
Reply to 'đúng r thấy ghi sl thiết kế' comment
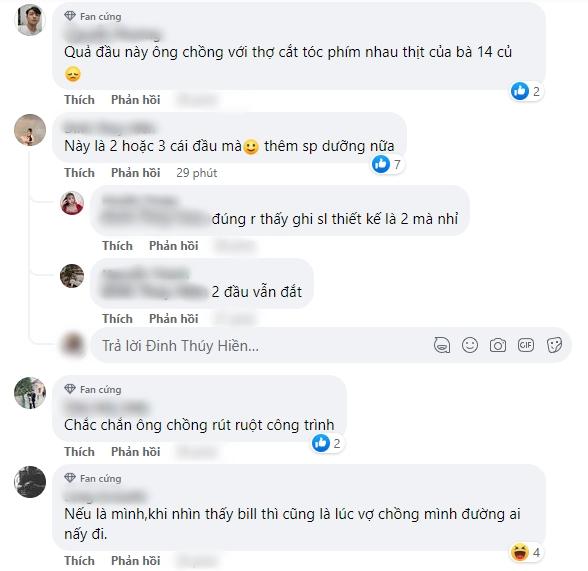pos(174,246)
